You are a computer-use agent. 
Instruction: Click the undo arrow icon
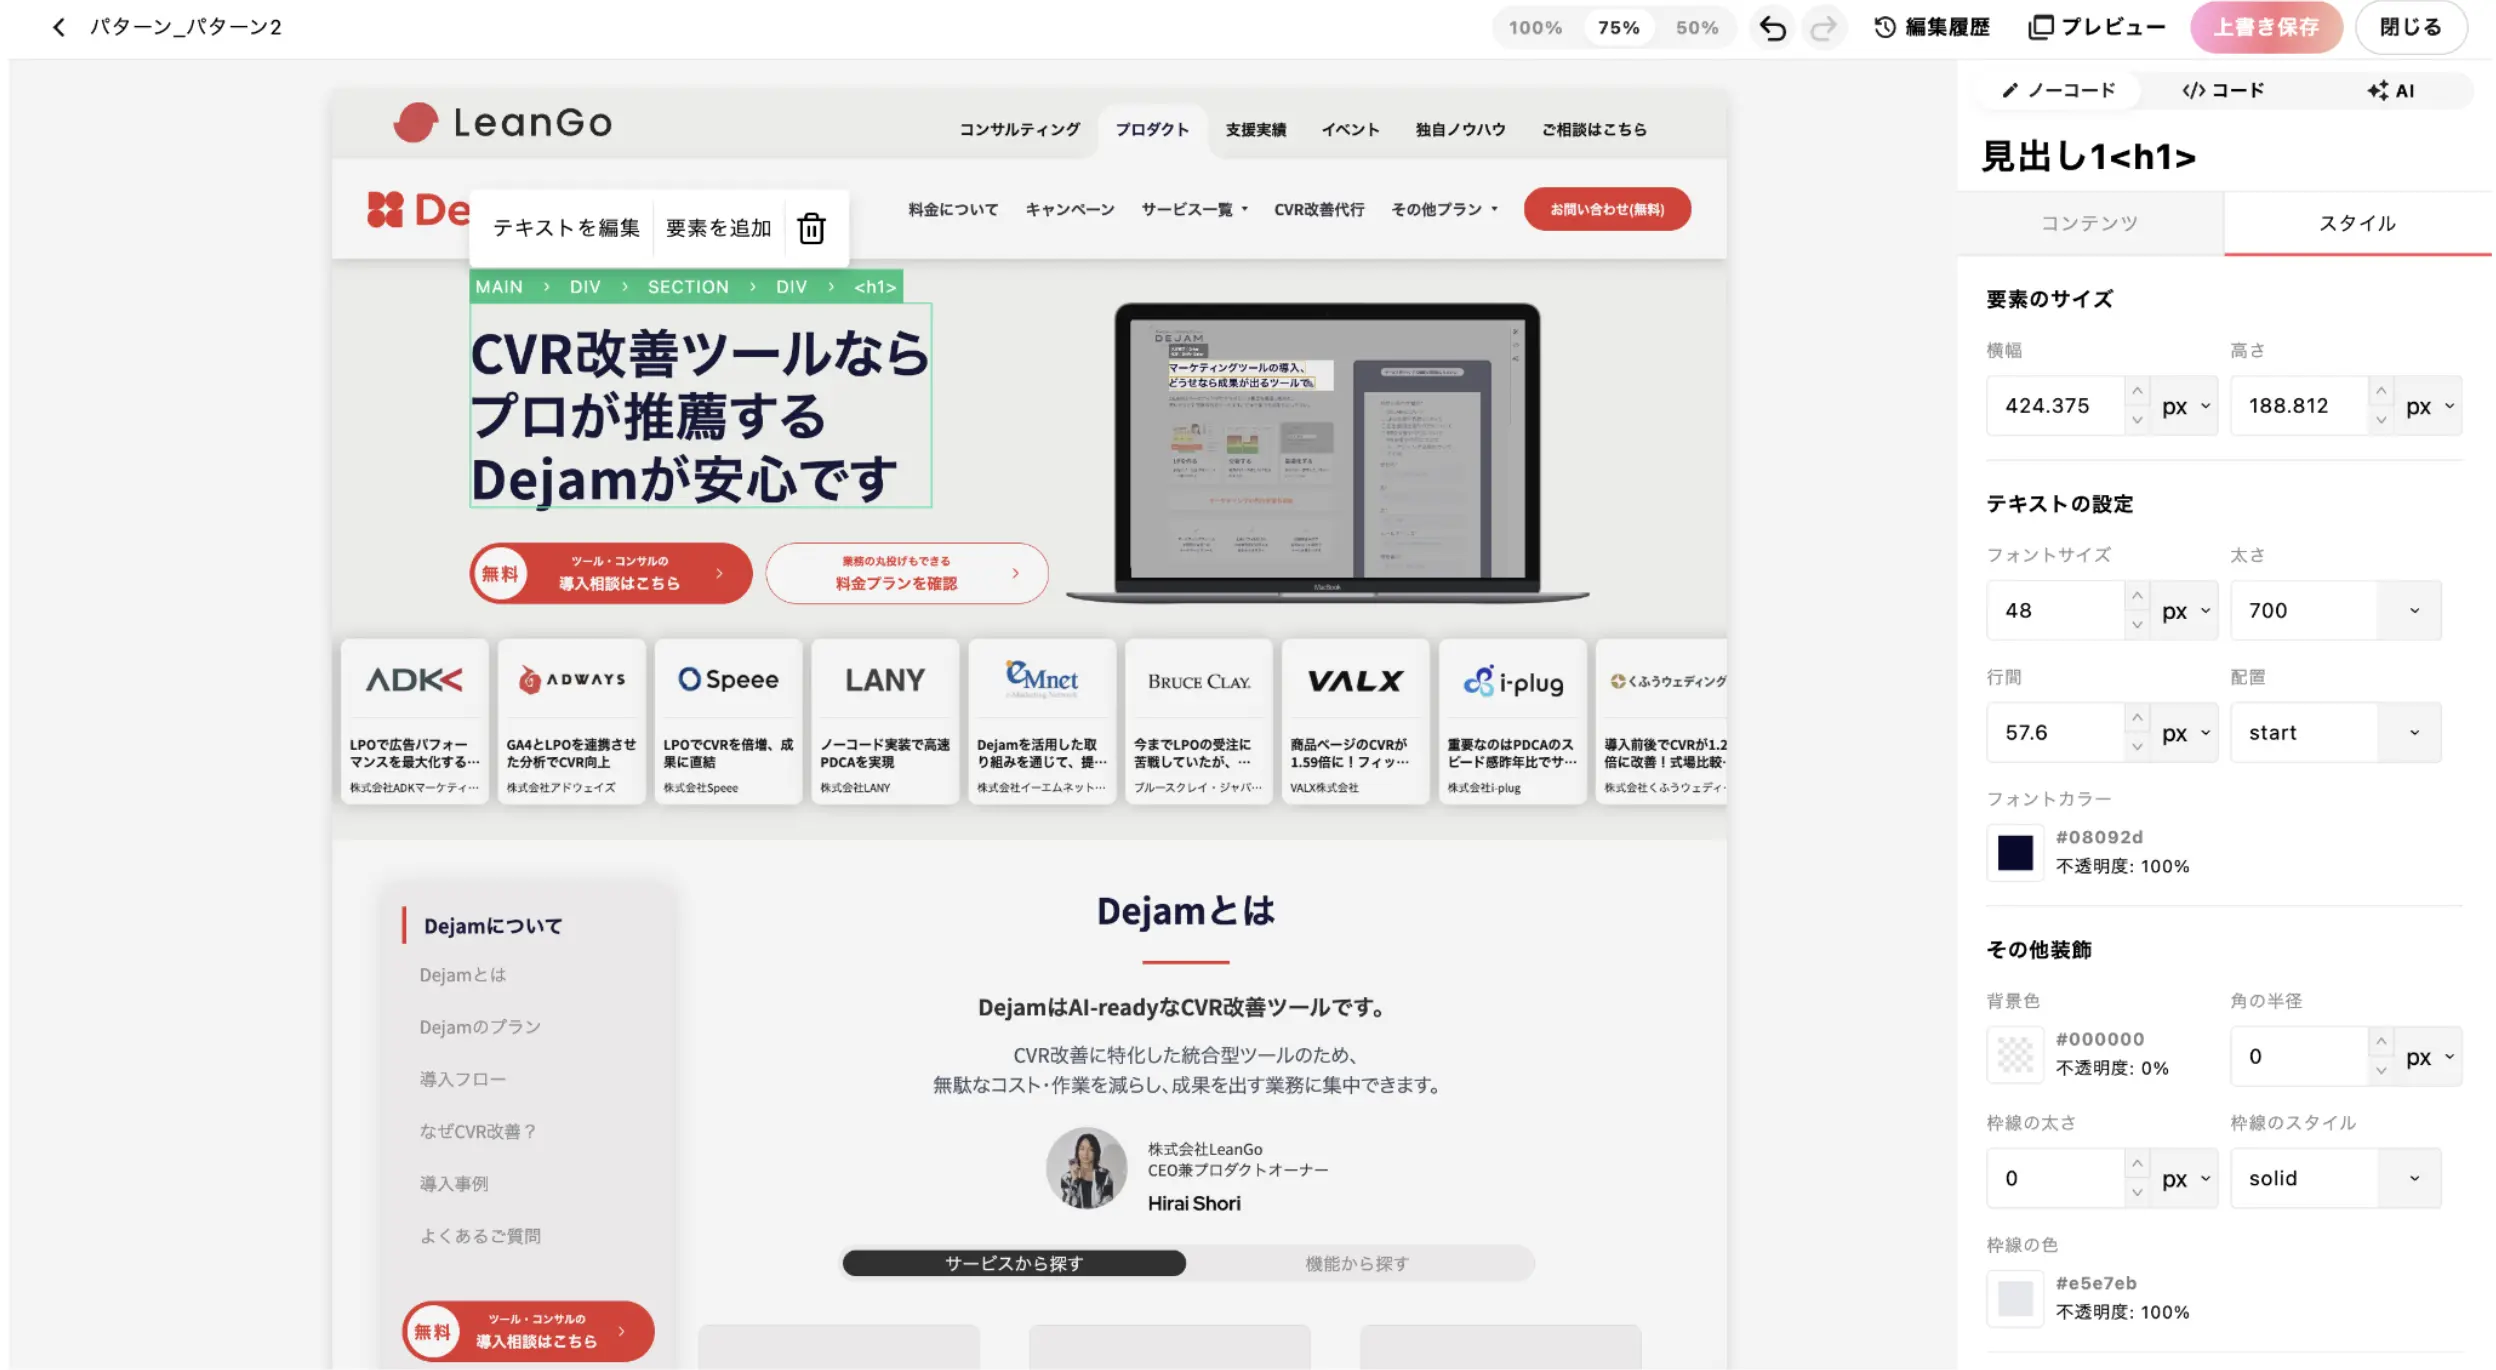(1772, 28)
